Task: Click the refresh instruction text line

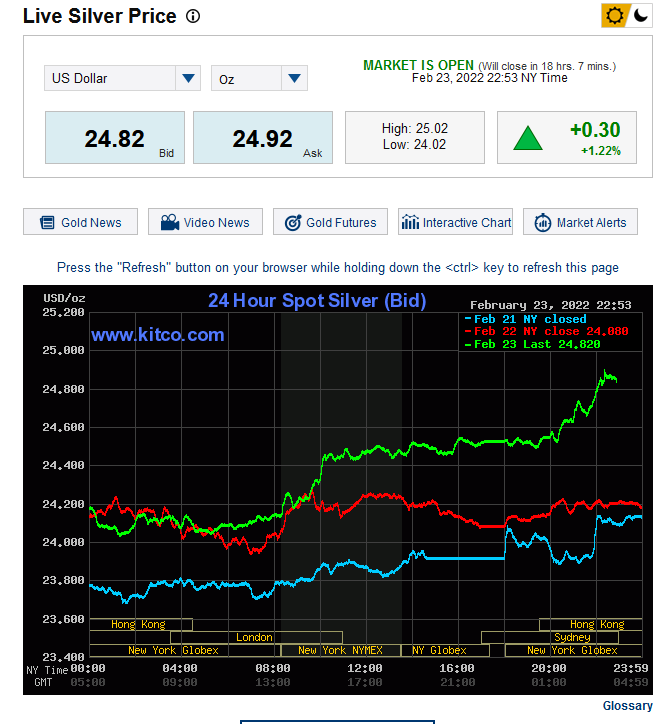Action: click(x=338, y=267)
